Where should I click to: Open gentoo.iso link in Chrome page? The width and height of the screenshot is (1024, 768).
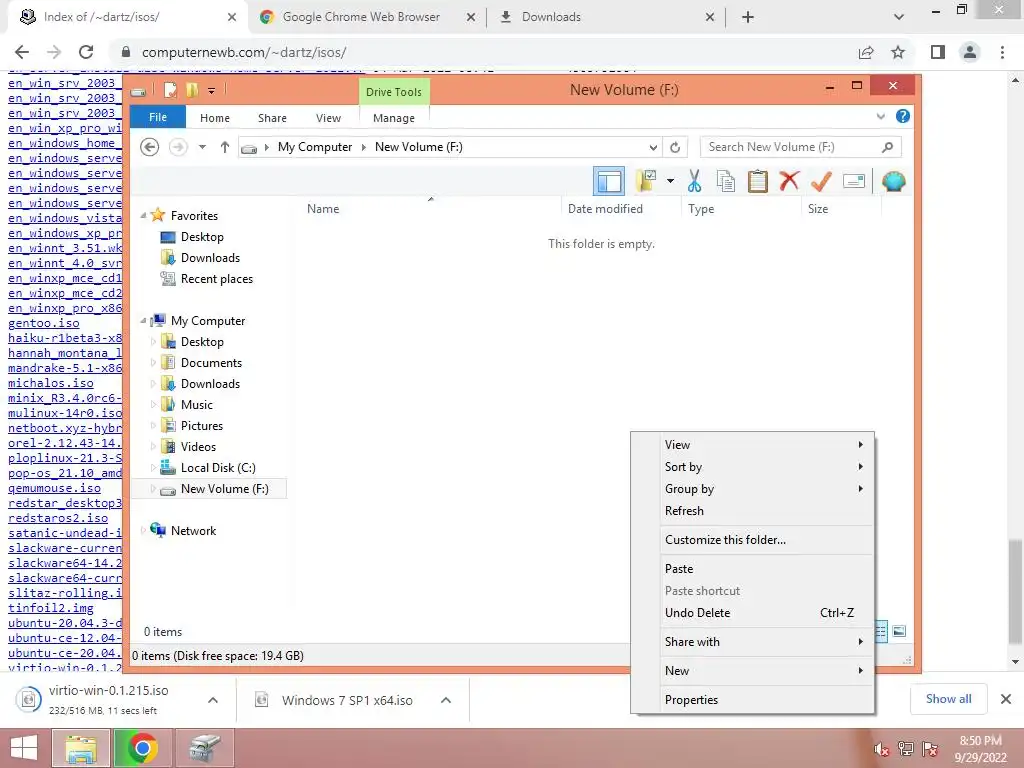coord(44,323)
